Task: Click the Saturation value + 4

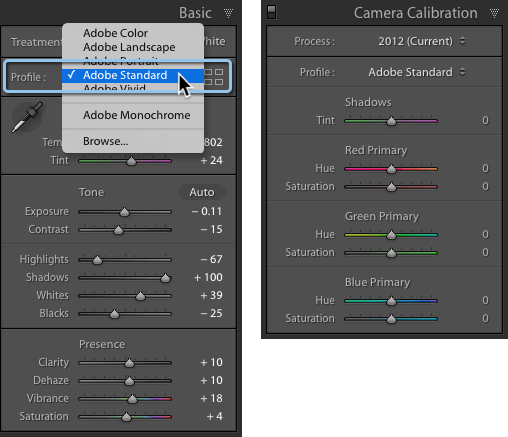Action: pyautogui.click(x=214, y=416)
